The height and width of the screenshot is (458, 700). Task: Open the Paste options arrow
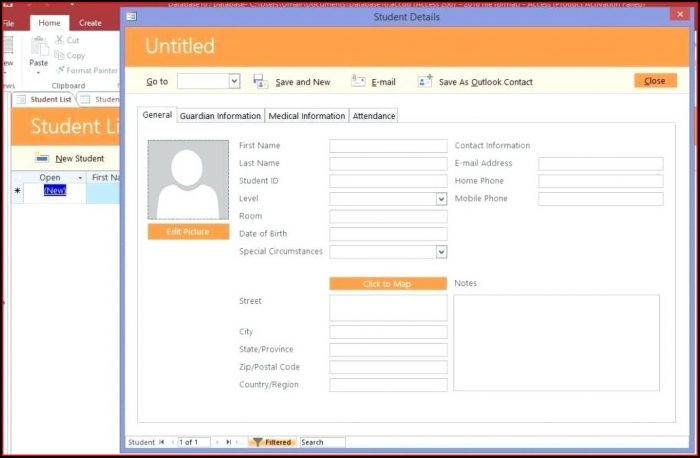coord(38,72)
